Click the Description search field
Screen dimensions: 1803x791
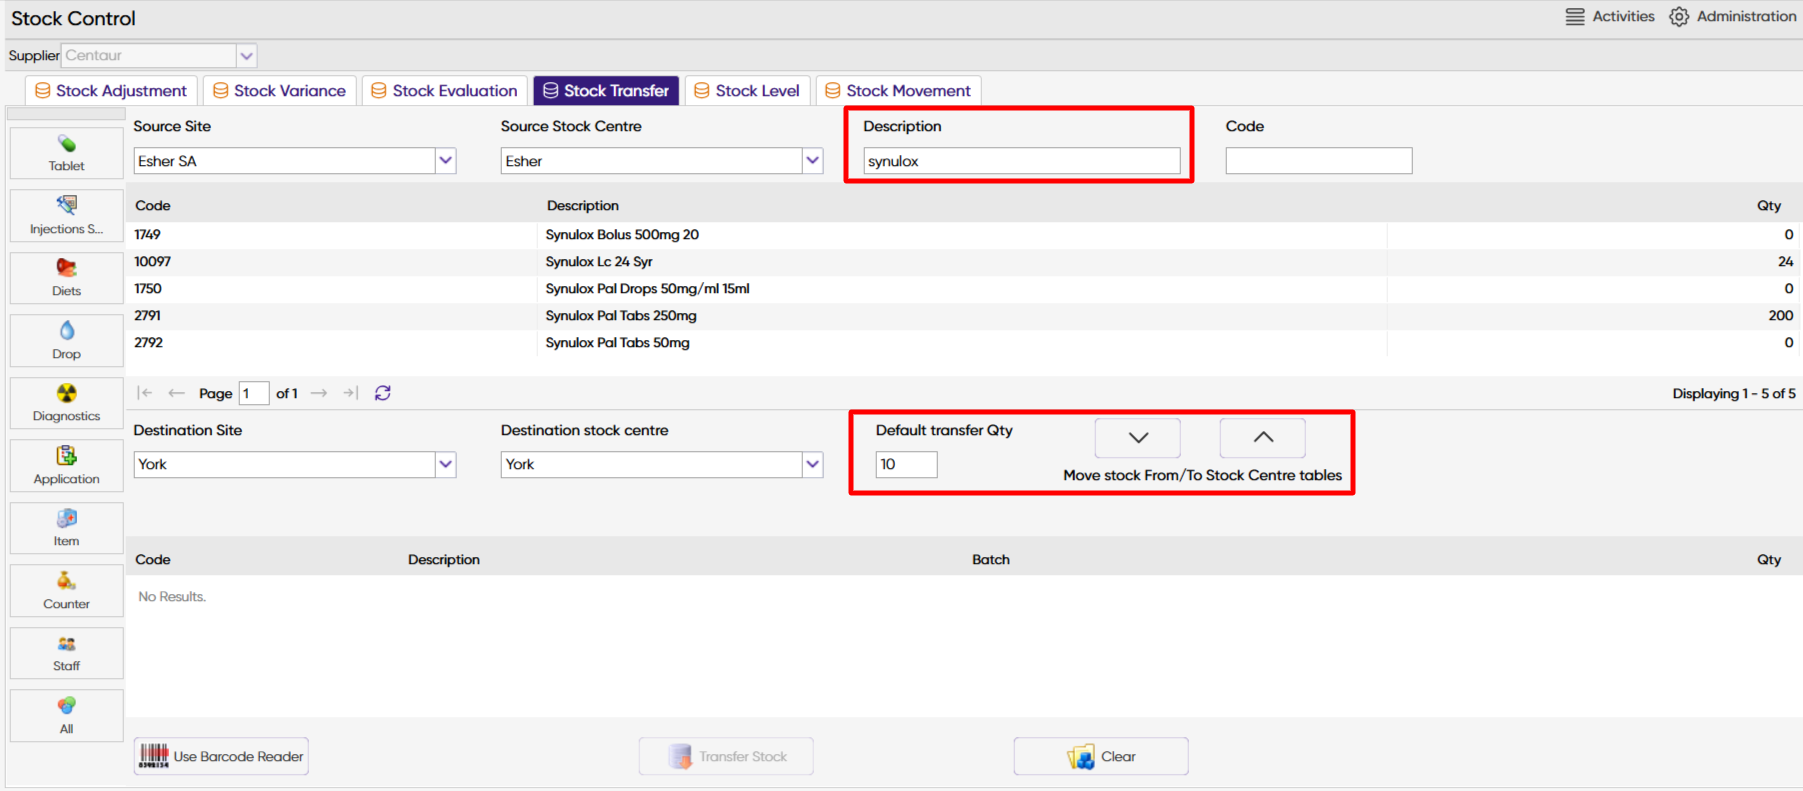point(1022,161)
